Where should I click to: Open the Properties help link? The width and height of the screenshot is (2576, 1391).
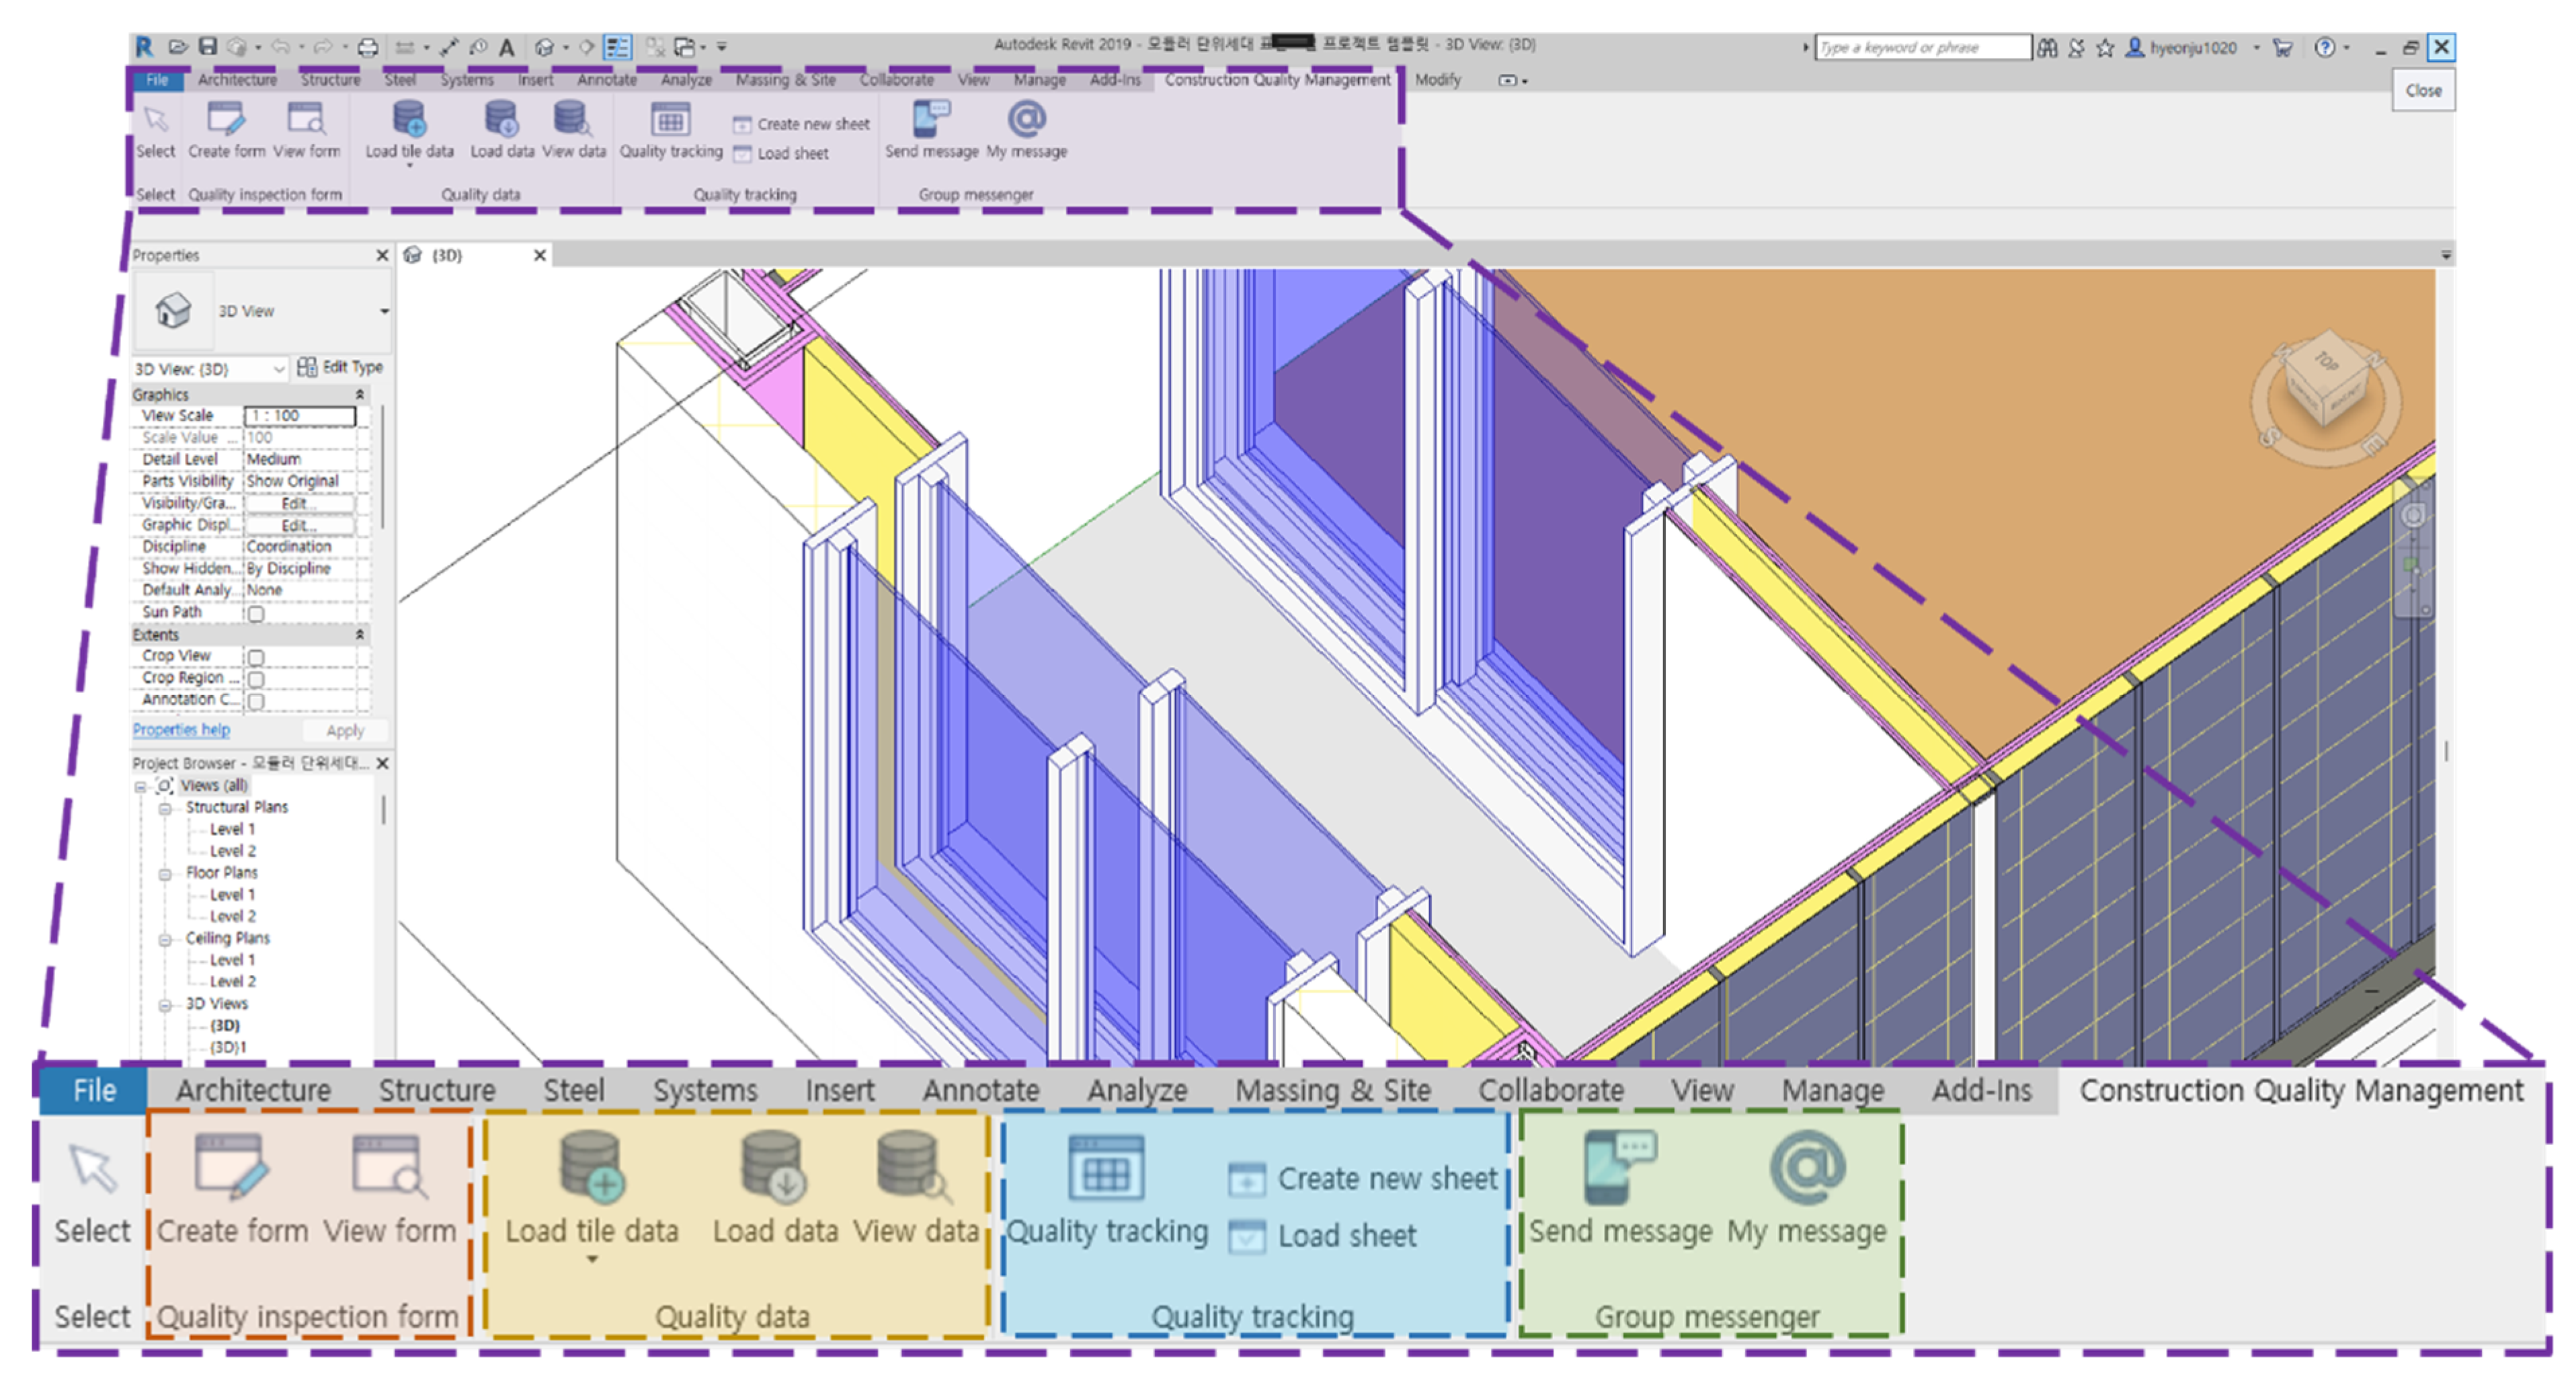click(x=181, y=731)
